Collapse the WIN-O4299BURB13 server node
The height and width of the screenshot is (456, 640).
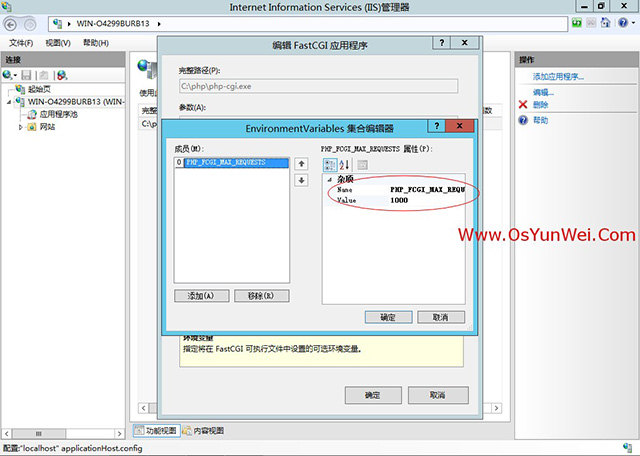[9, 101]
